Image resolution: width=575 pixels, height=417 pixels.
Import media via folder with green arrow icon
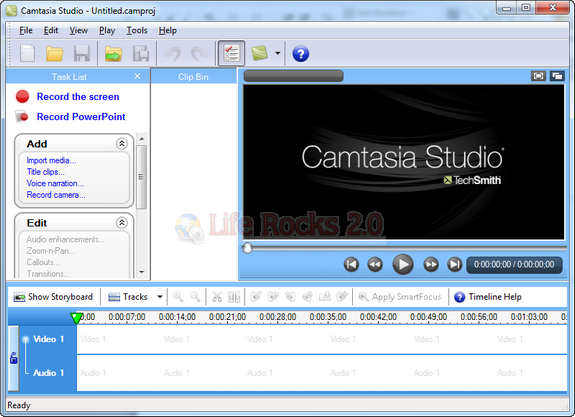(113, 54)
